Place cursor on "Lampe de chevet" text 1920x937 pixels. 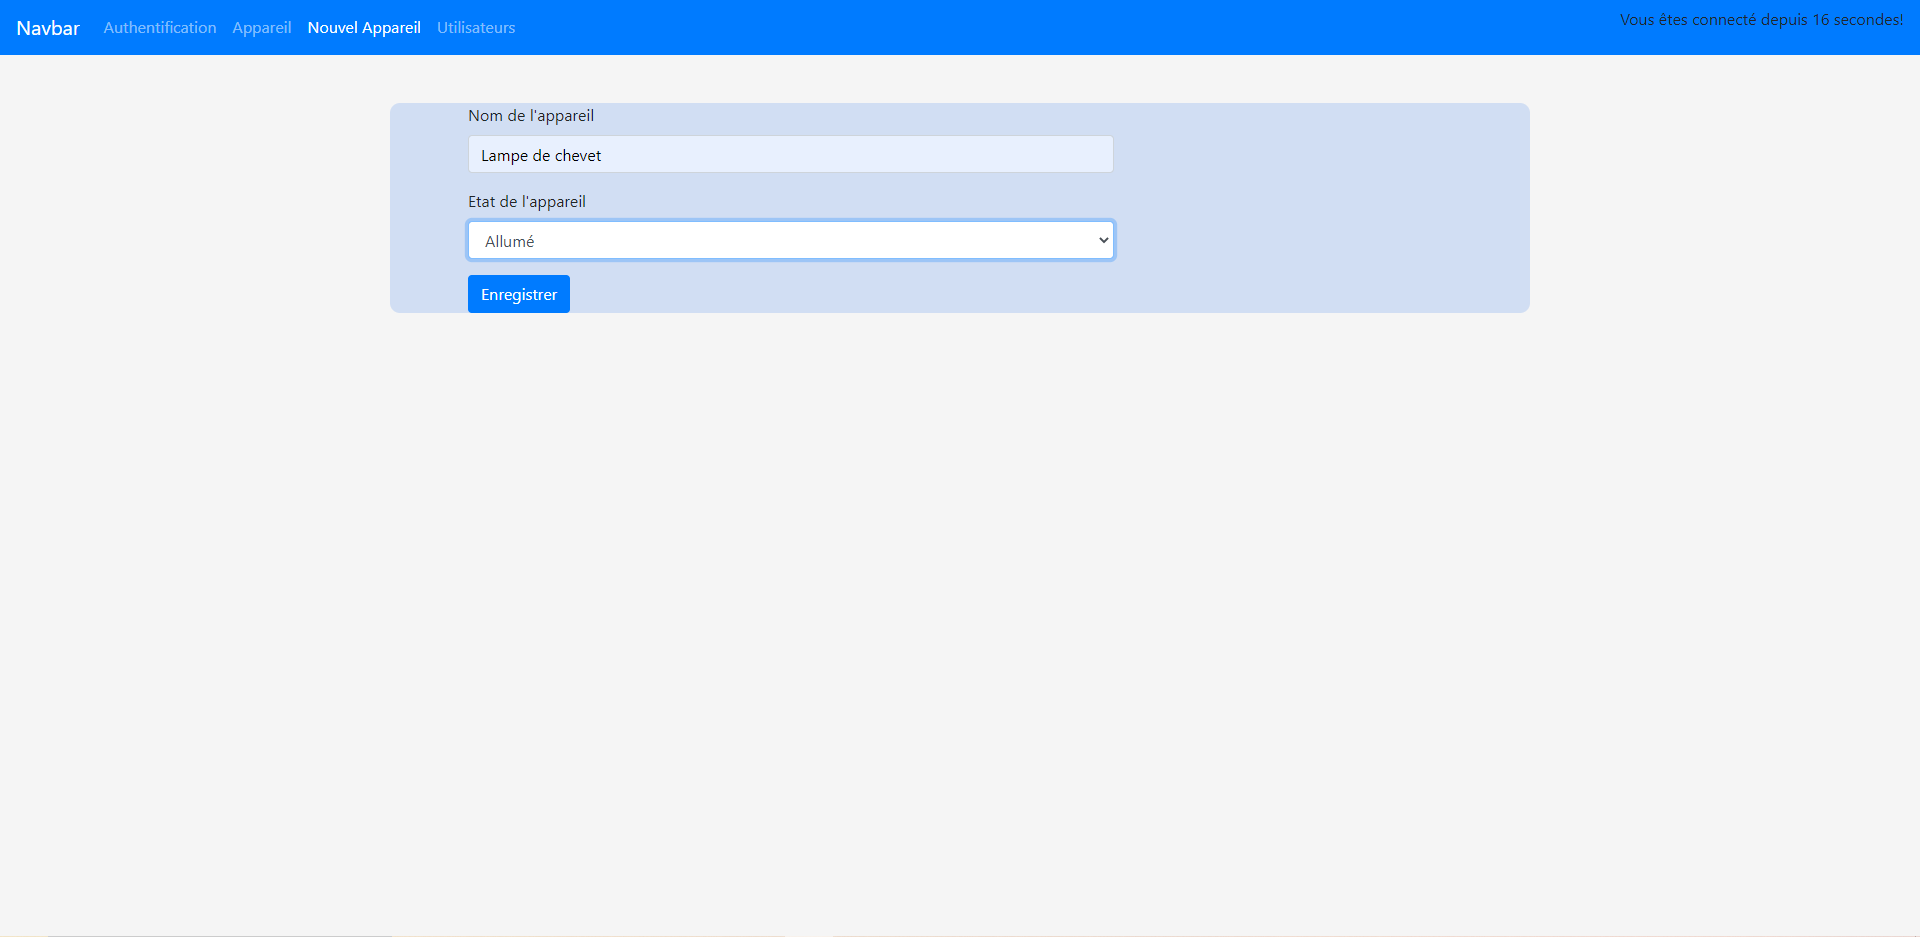point(541,156)
